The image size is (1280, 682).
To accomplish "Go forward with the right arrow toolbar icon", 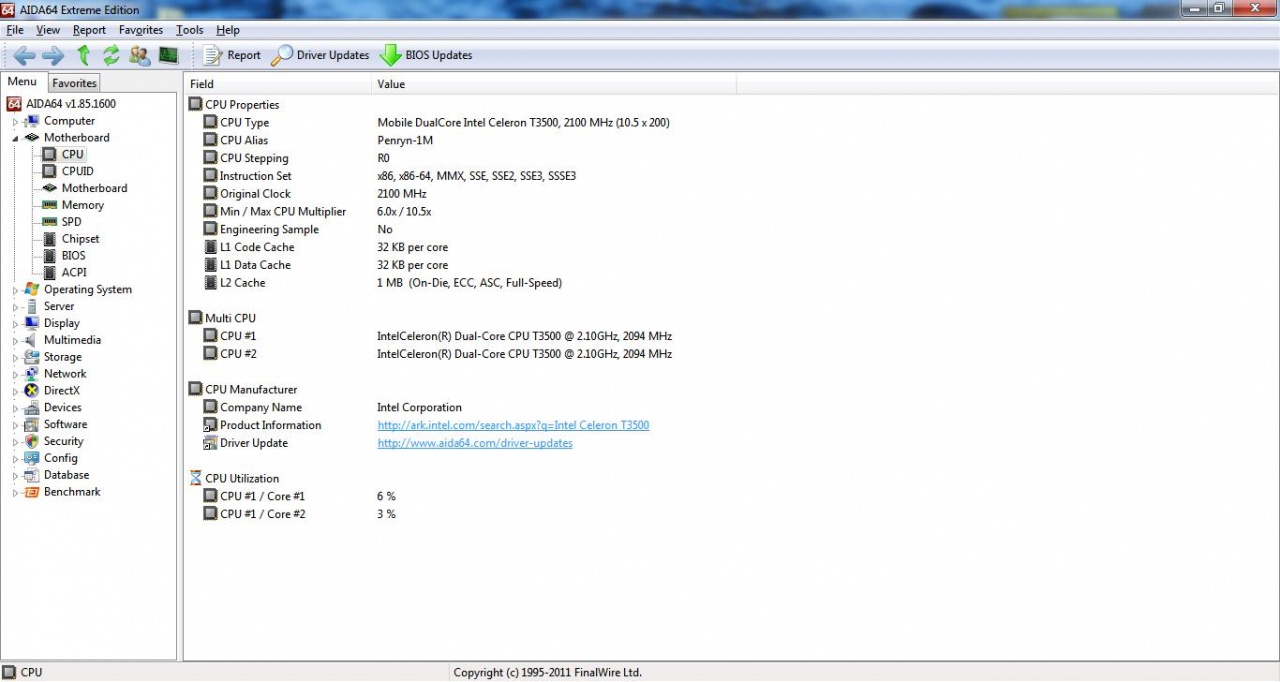I will pos(53,55).
